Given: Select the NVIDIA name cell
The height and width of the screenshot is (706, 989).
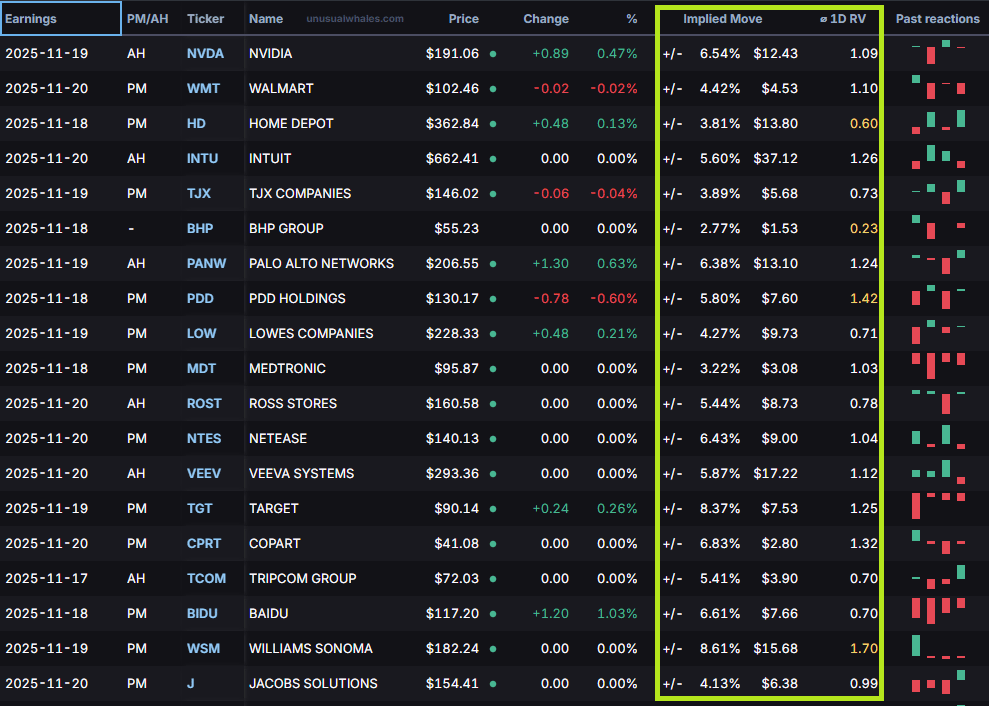Looking at the screenshot, I should [271, 54].
